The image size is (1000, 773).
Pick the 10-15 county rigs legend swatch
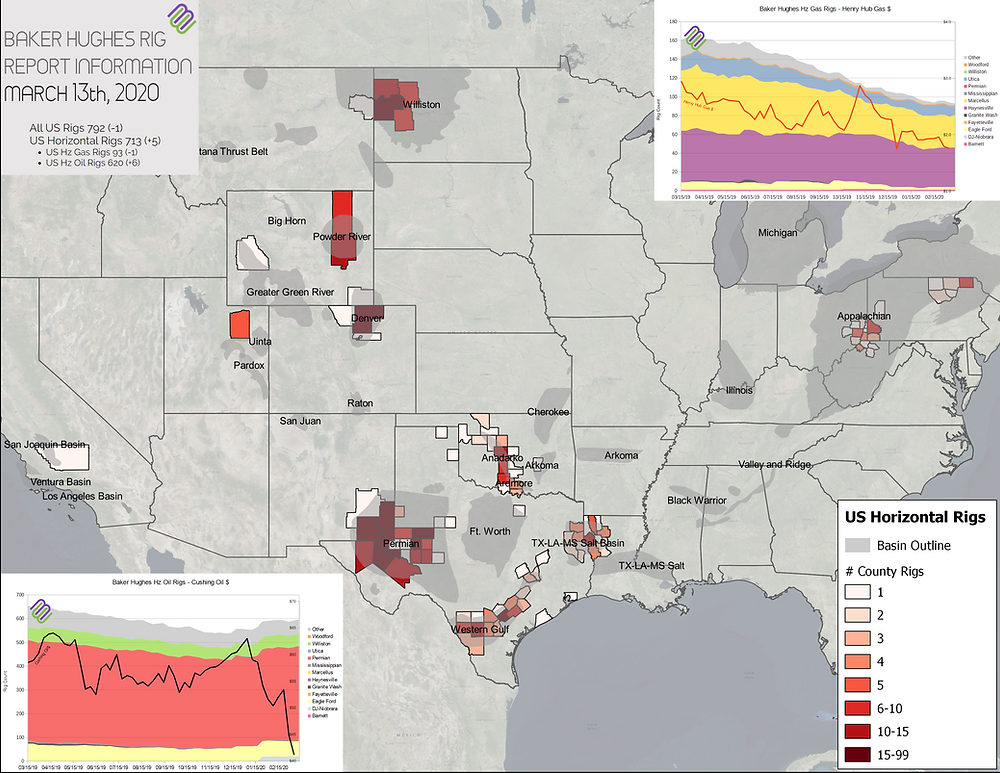(857, 732)
